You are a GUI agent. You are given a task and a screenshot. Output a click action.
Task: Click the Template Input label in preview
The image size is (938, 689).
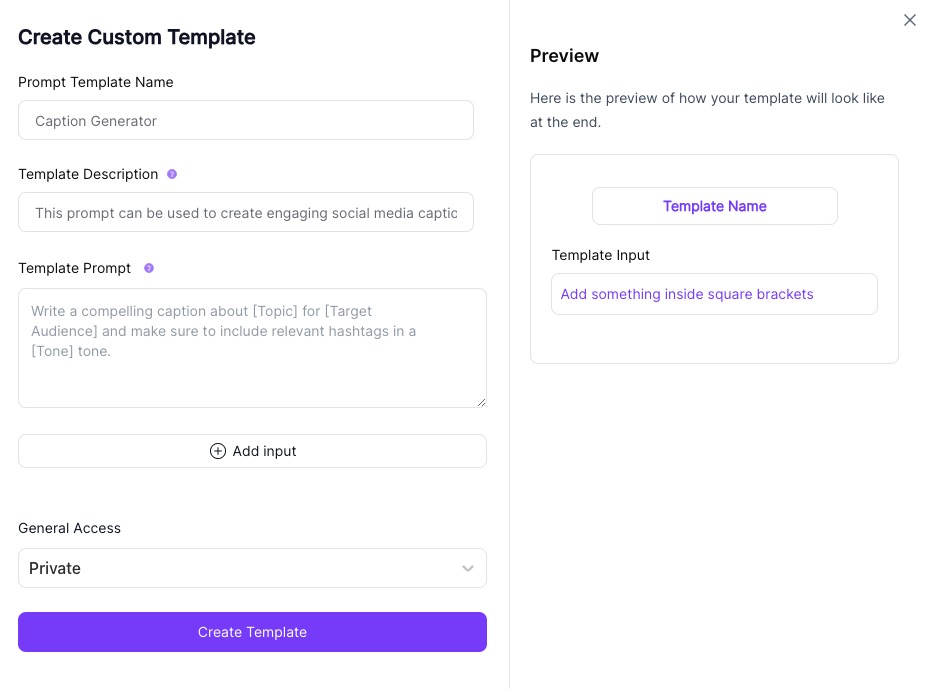601,255
